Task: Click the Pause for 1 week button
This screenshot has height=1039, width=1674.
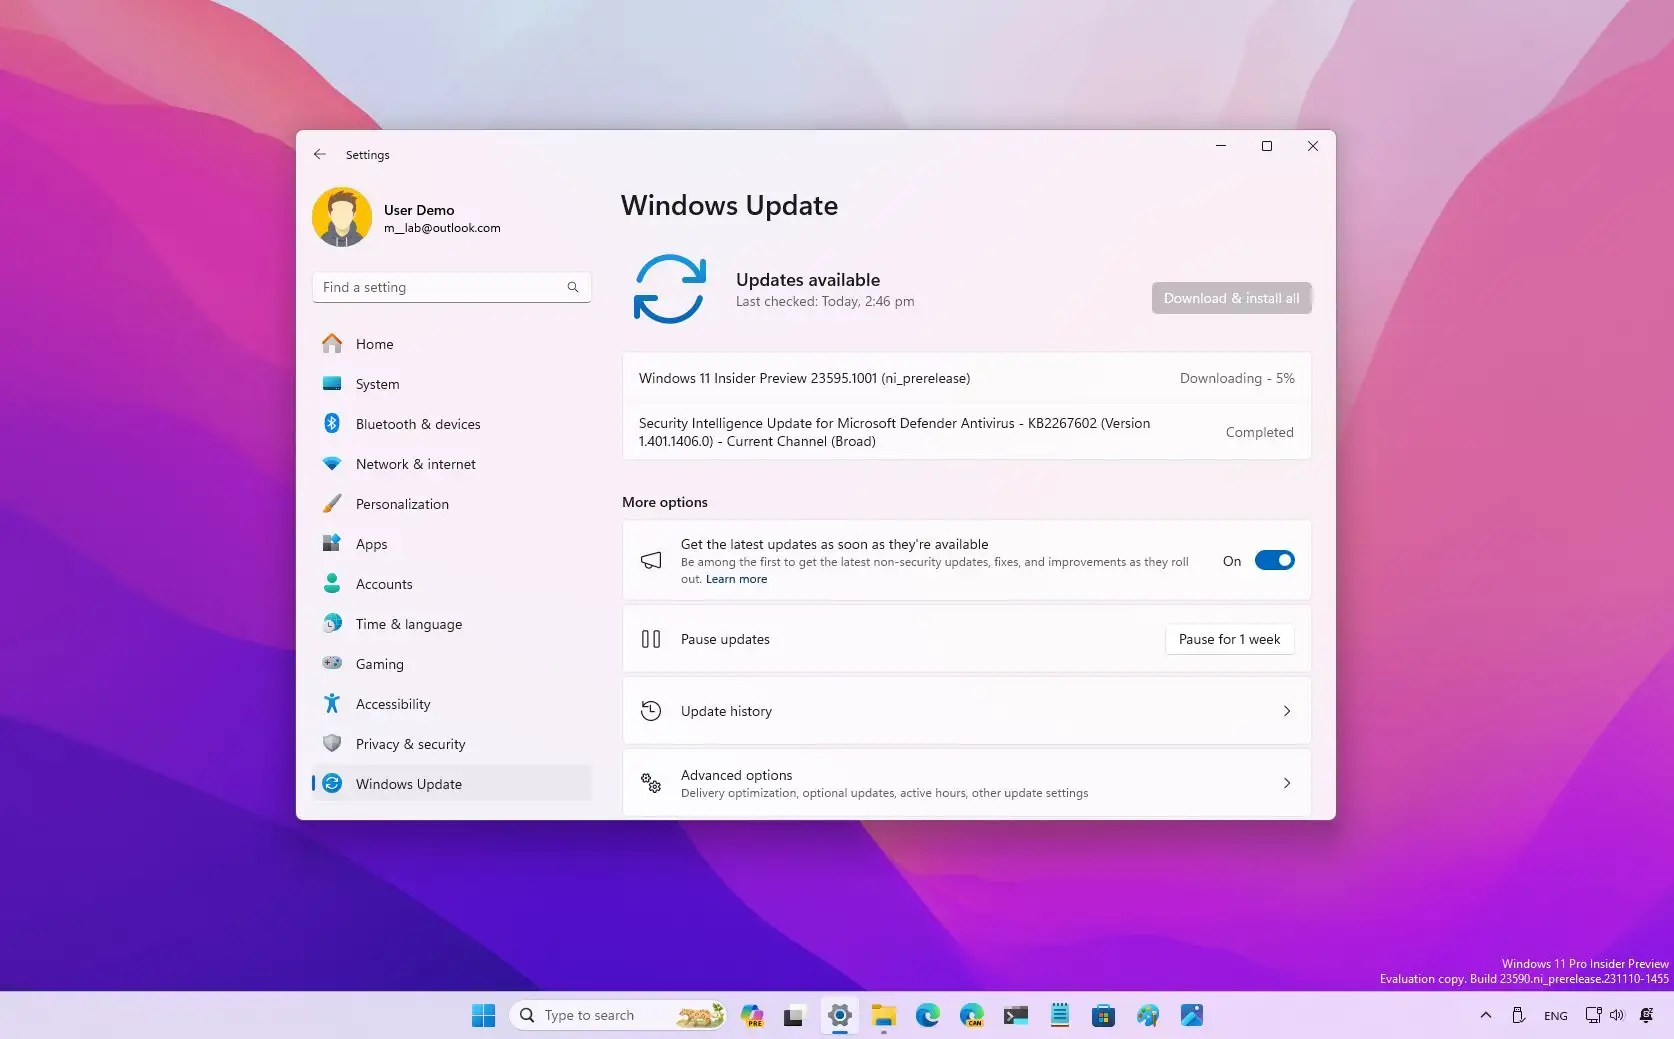Action: [1229, 639]
